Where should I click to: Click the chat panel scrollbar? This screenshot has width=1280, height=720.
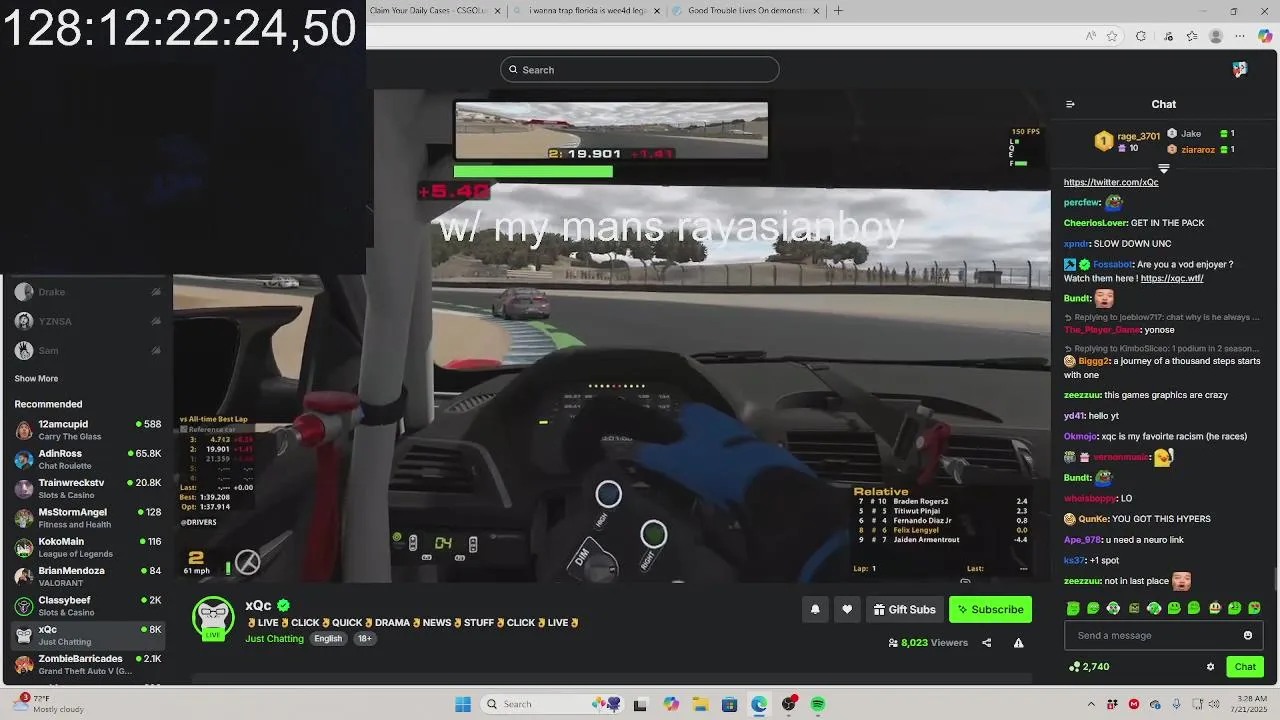[x=1274, y=580]
